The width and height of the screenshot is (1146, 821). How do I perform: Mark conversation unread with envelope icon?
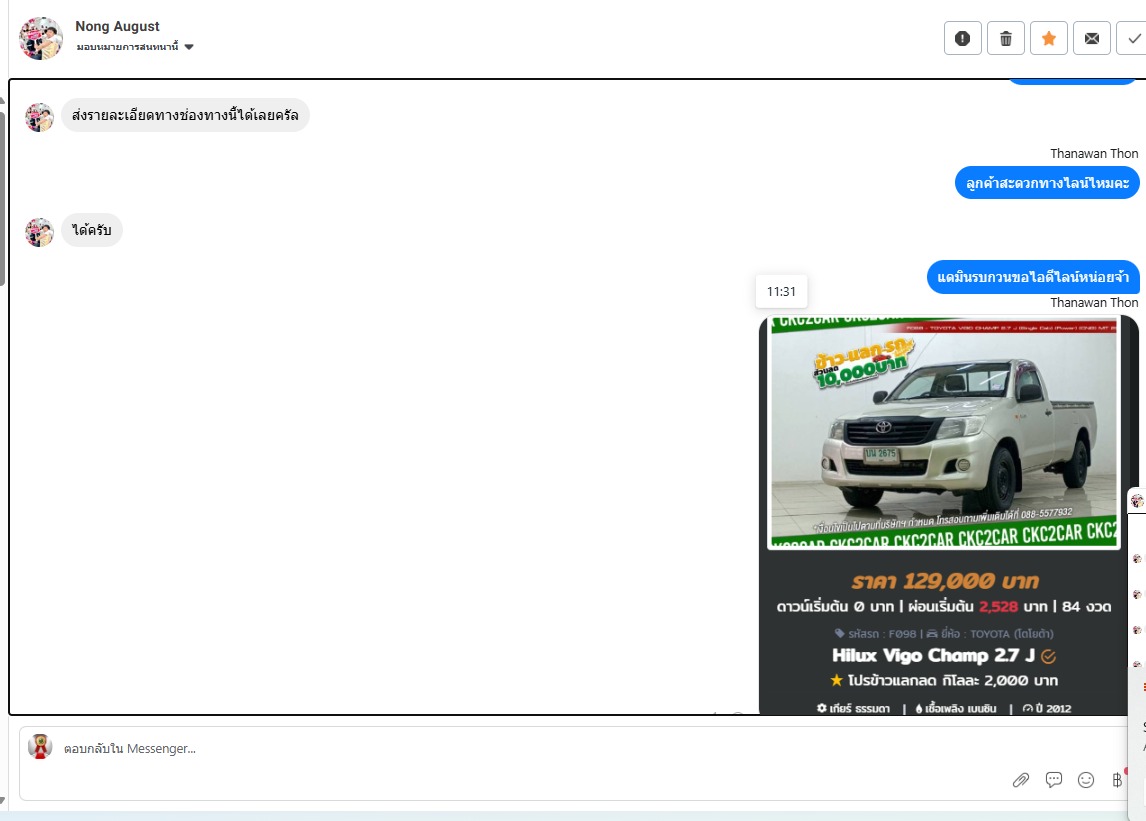pos(1092,38)
